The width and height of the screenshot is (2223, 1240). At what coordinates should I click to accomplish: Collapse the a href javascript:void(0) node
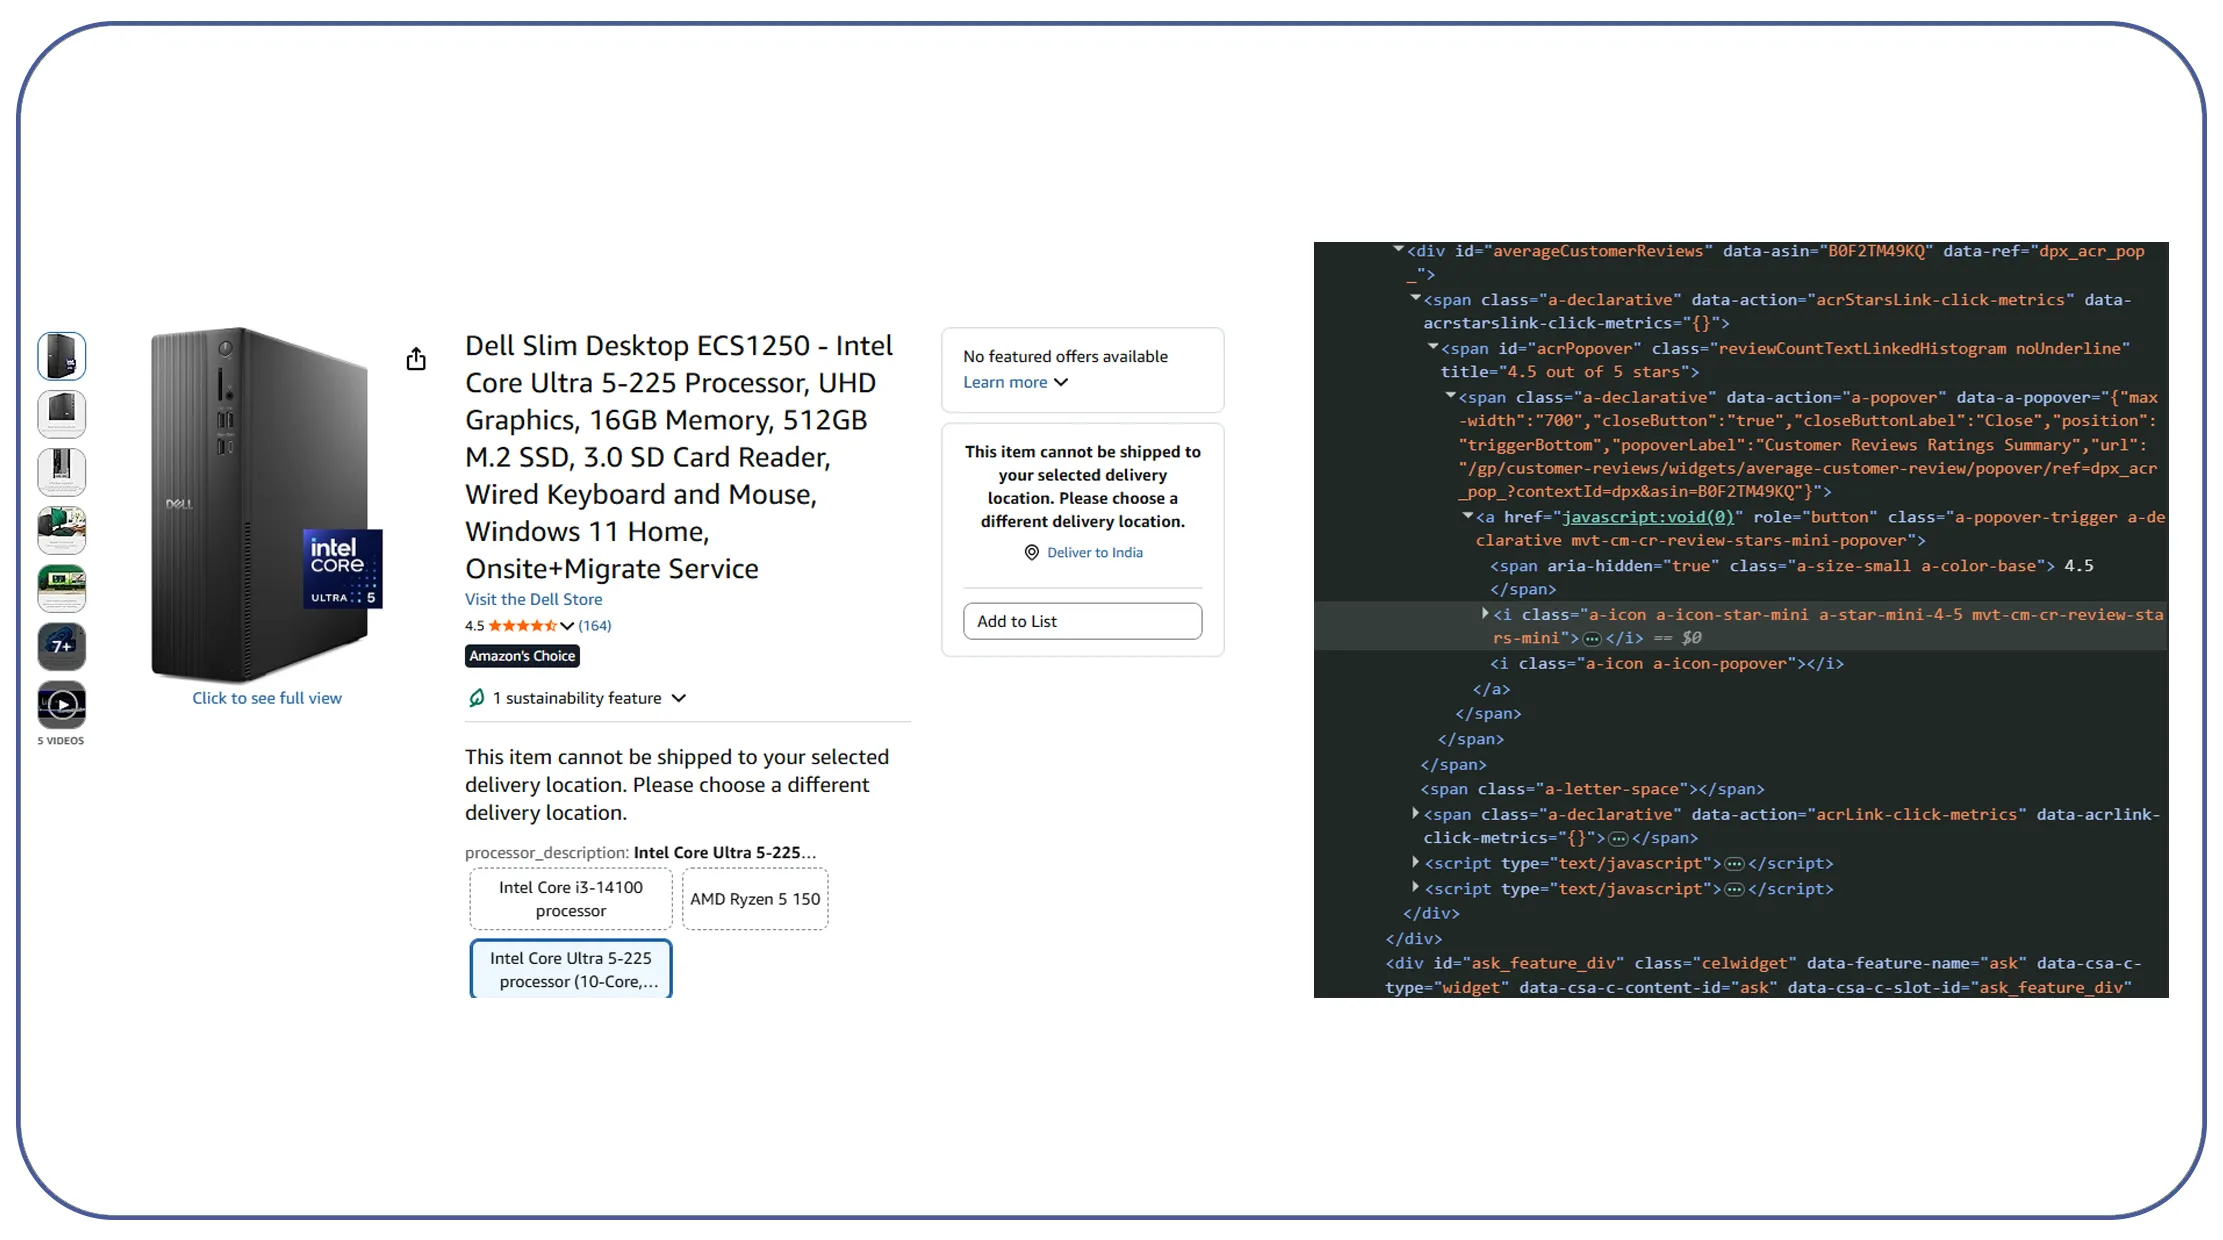pos(1467,516)
